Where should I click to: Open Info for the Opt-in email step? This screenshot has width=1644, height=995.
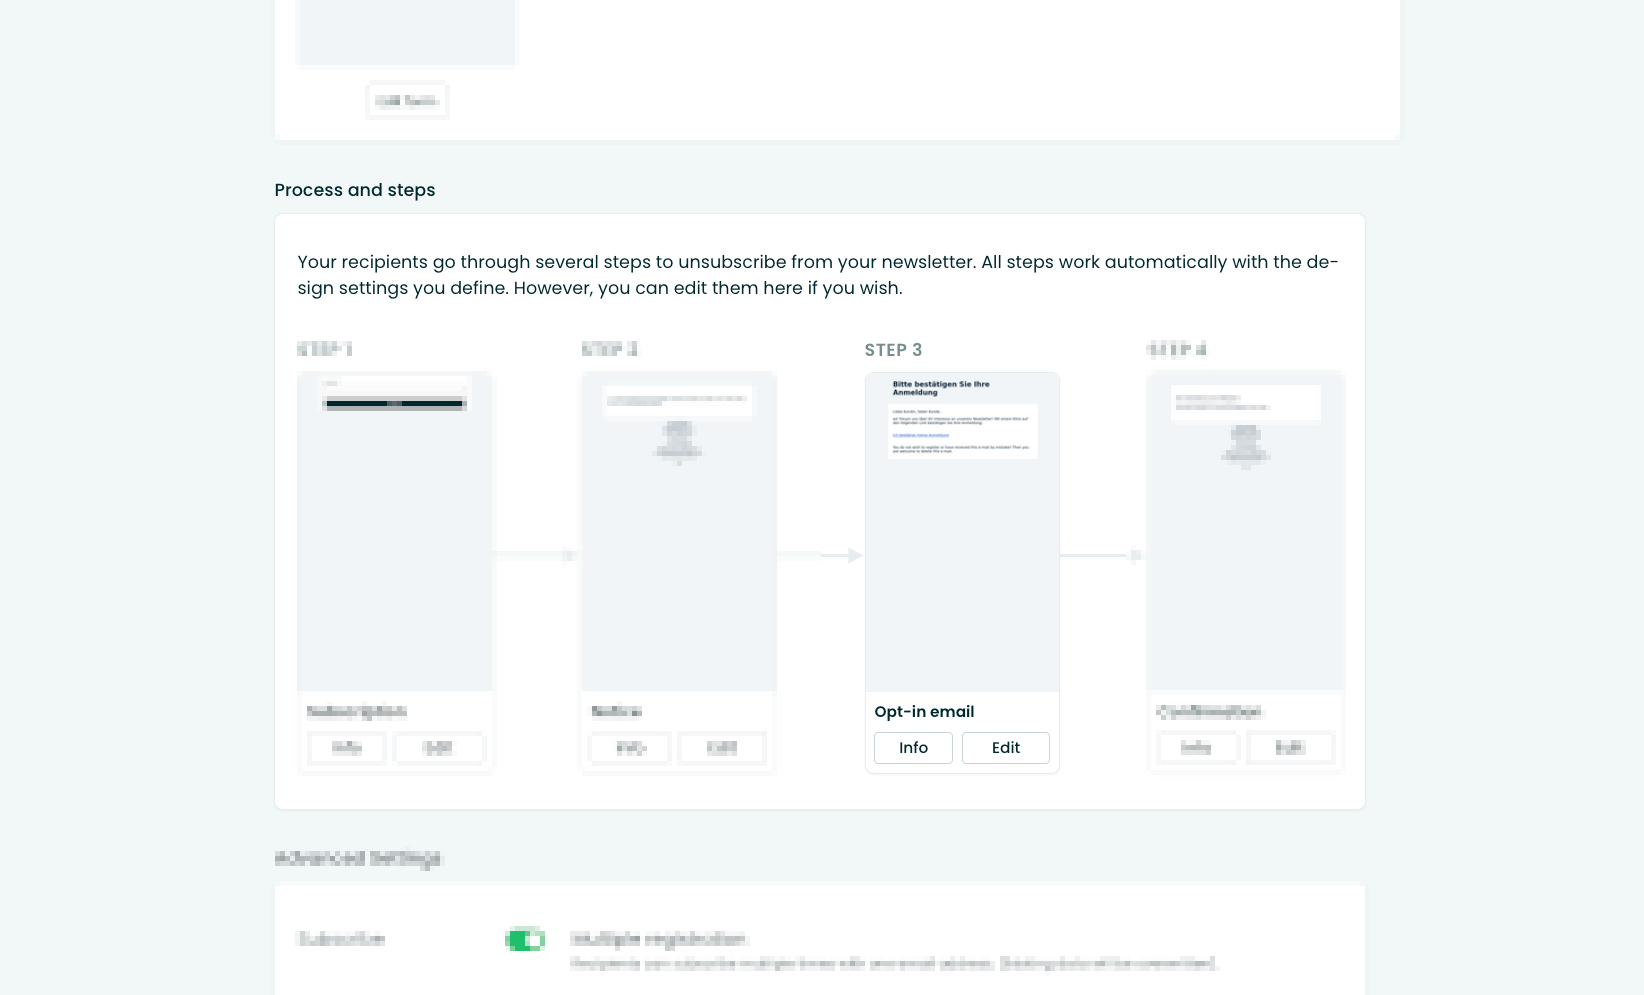(x=913, y=748)
